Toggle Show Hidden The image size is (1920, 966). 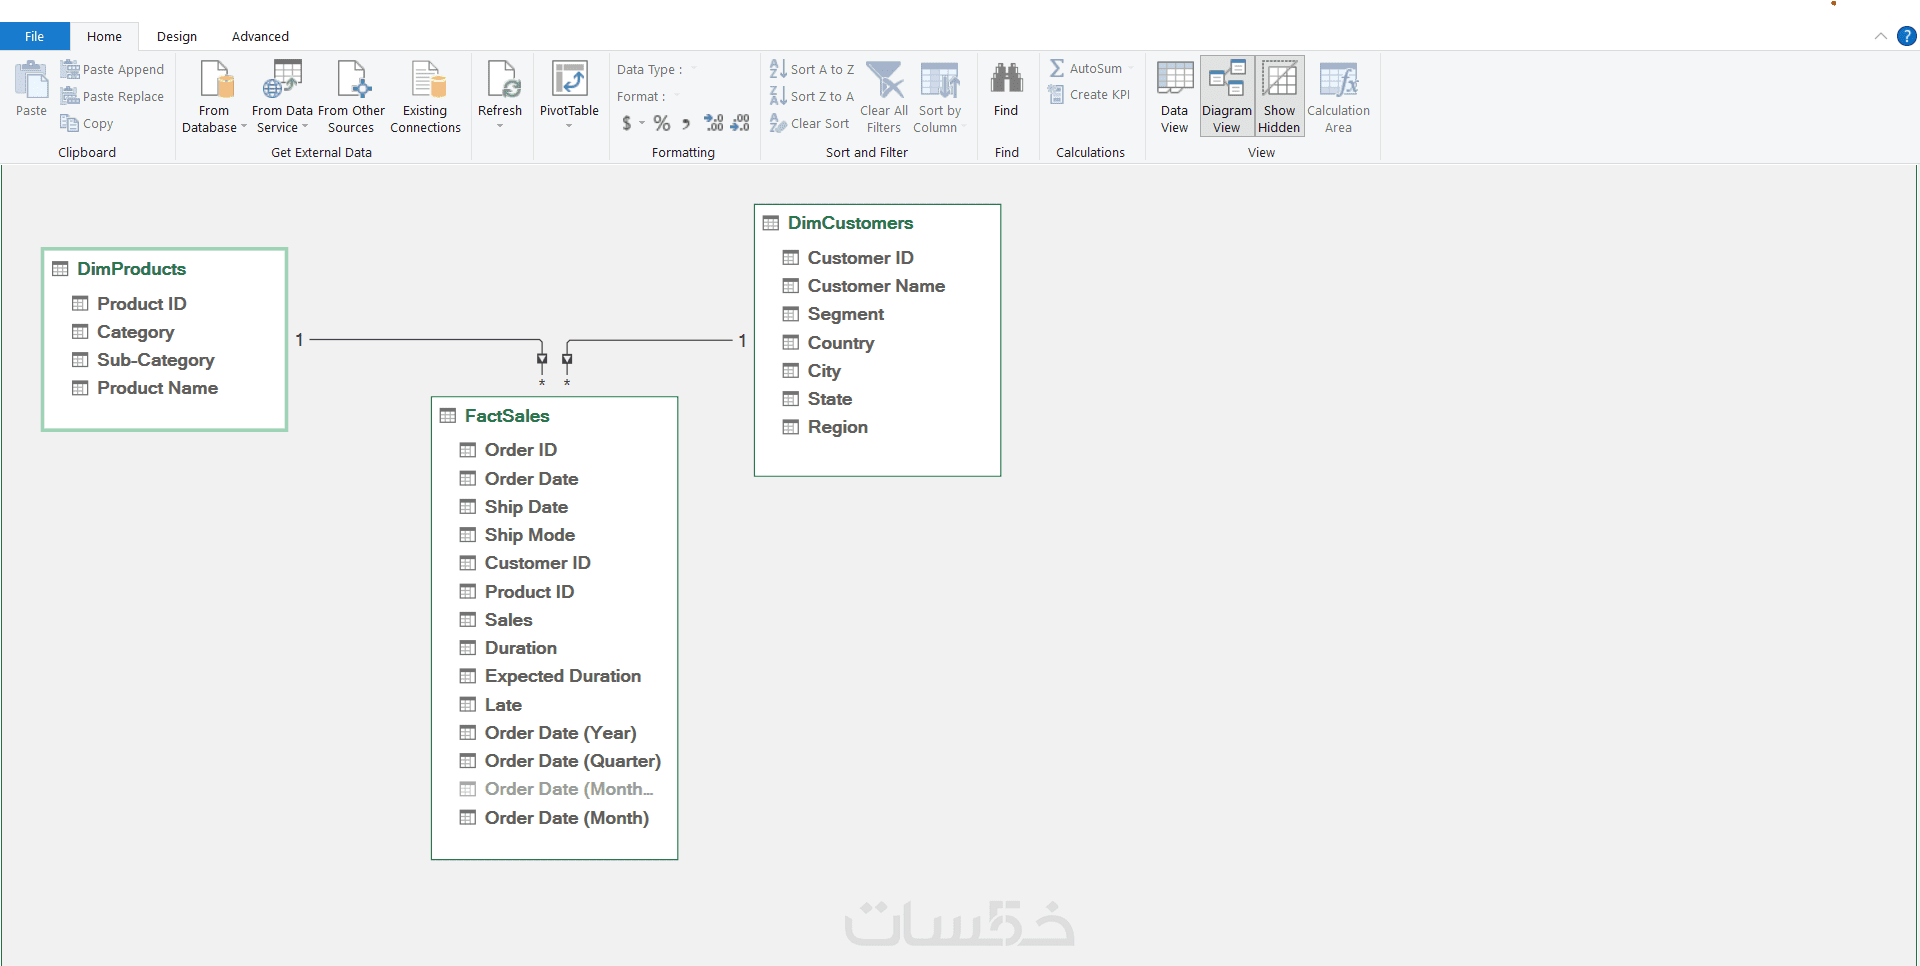1279,96
